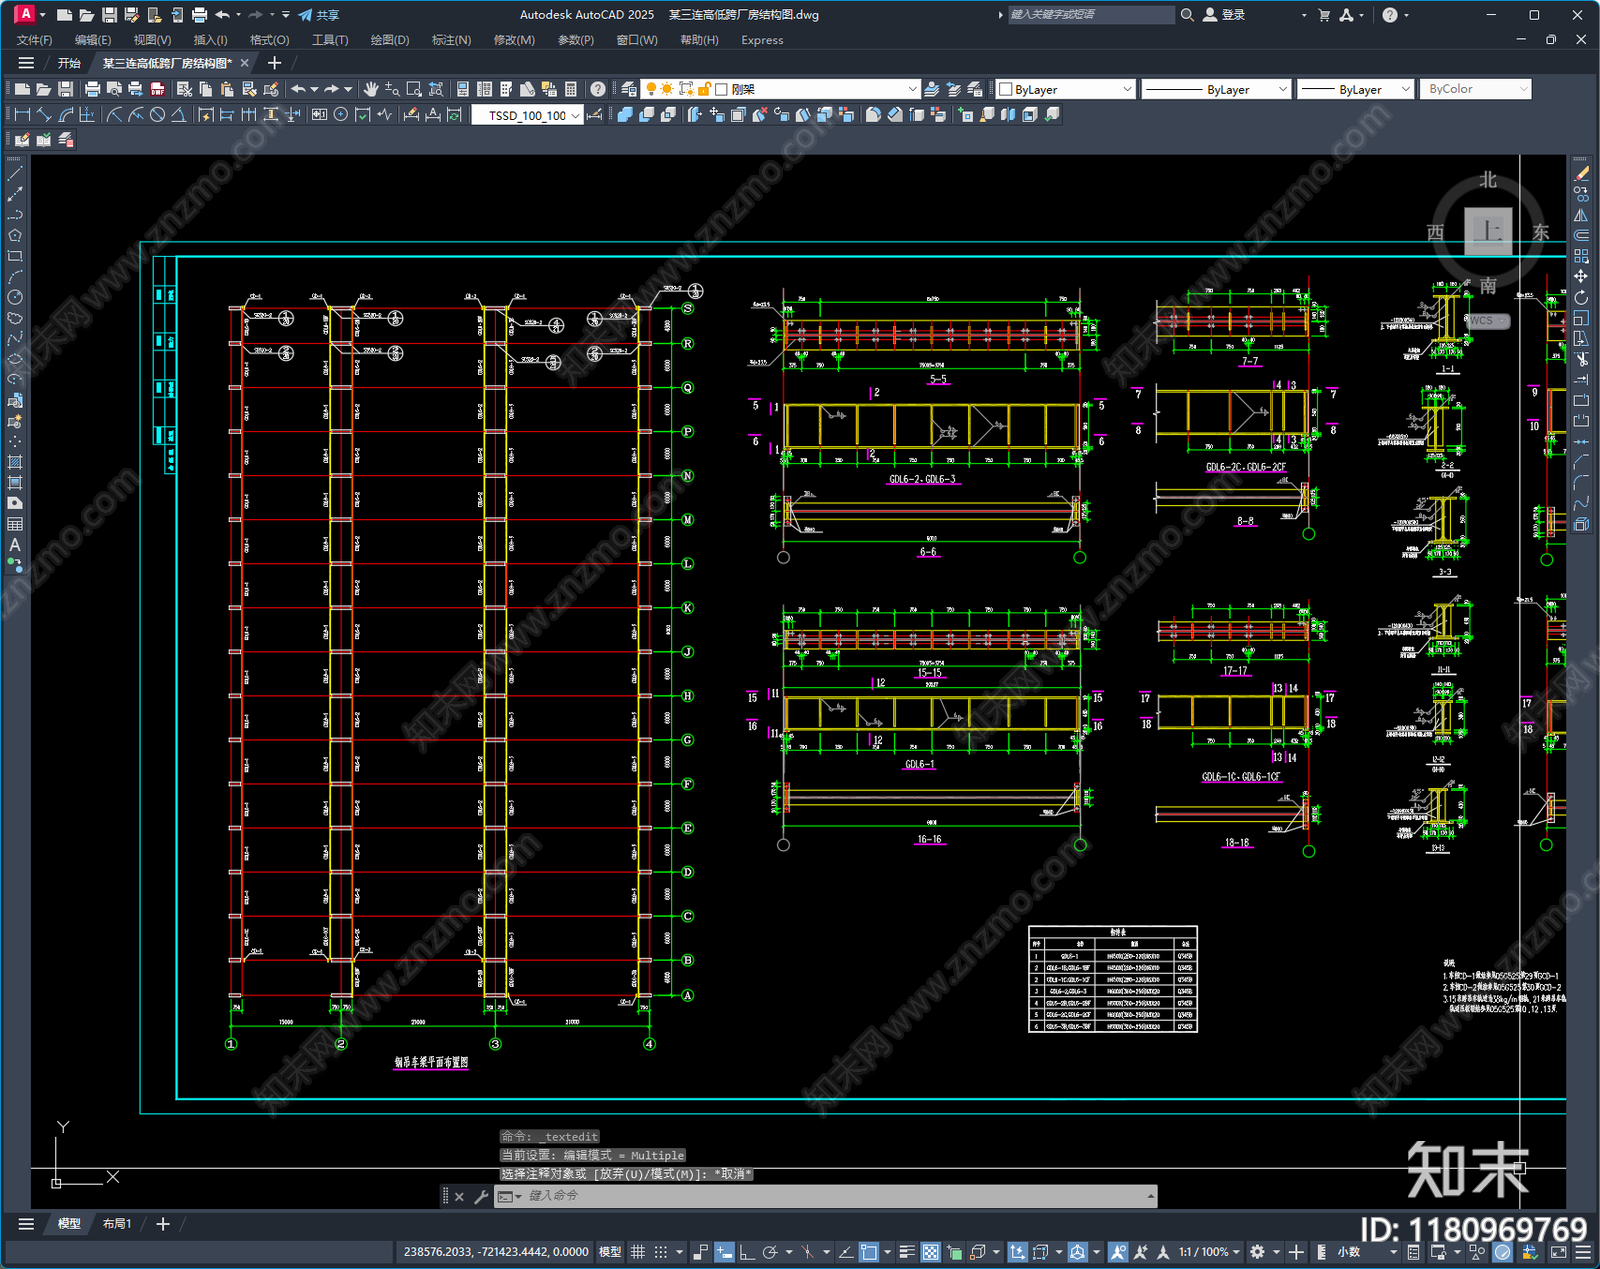
Task: Click the 共享 share button
Action: pyautogui.click(x=319, y=15)
